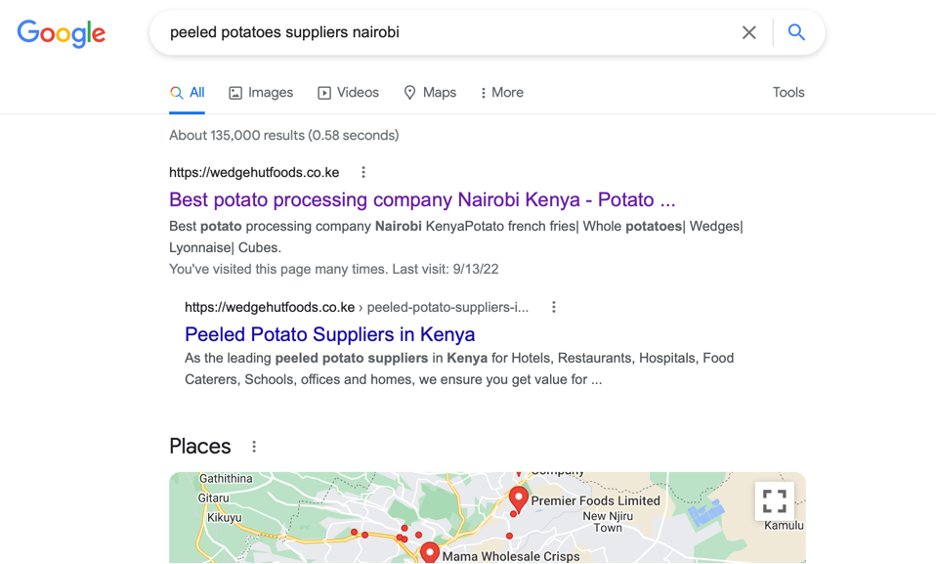Open Best potato processing company Nairobi Kenya link
Viewport: 936px width, 564px height.
[x=422, y=199]
